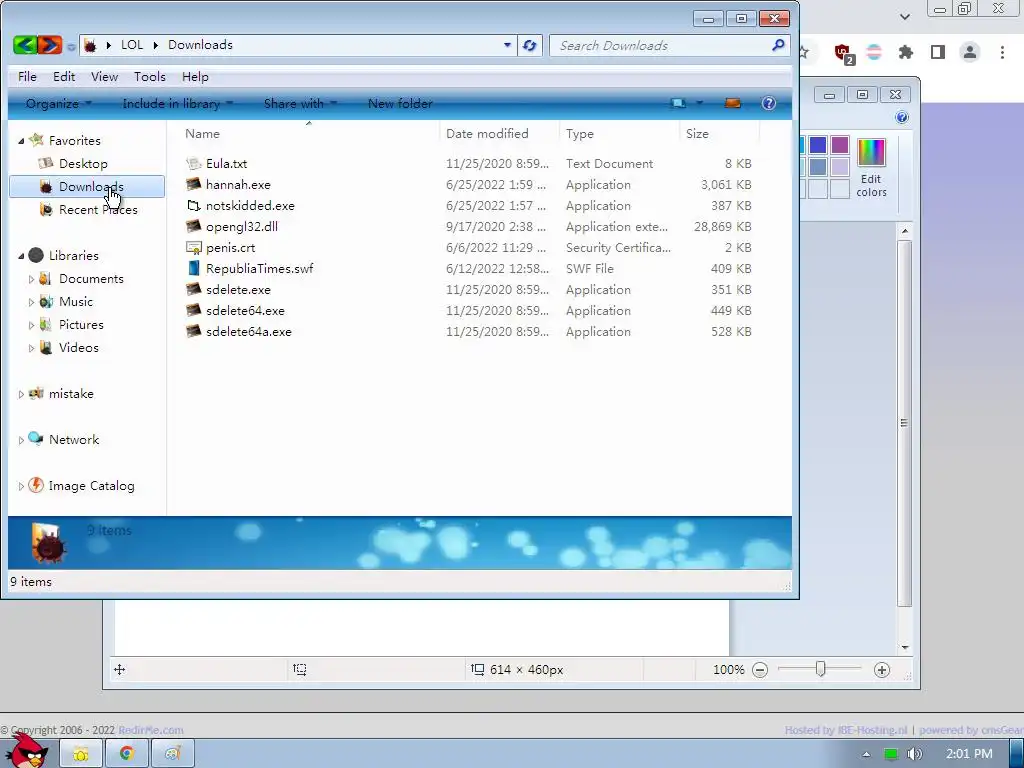The height and width of the screenshot is (768, 1024).
Task: Expand the Documents library node
Action: point(31,279)
